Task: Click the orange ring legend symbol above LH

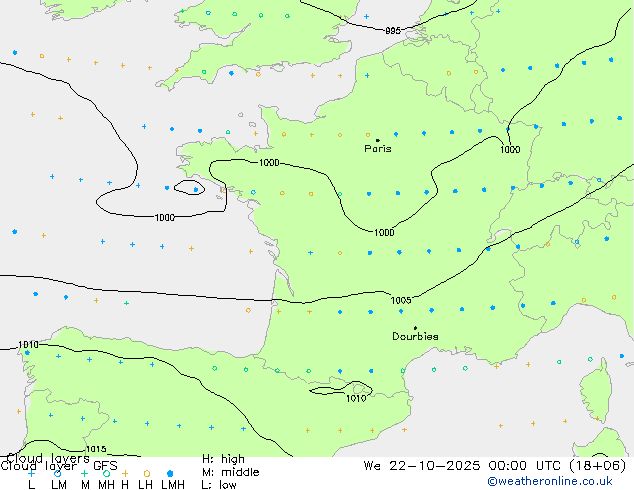Action: point(147,473)
